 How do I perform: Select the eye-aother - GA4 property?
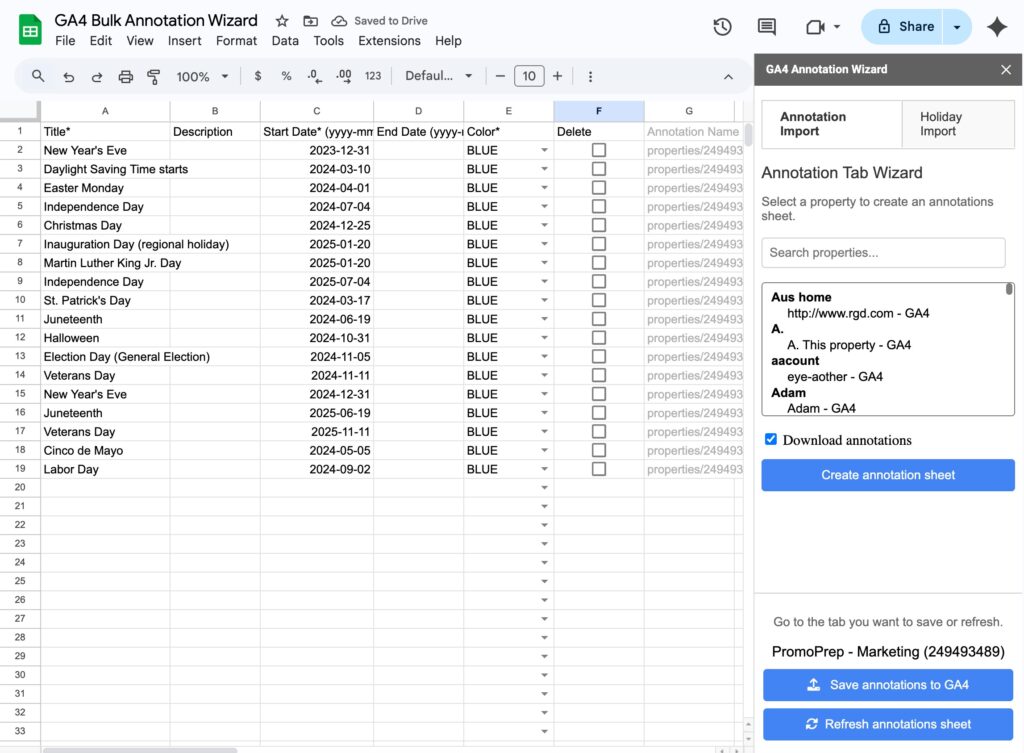click(x=835, y=377)
